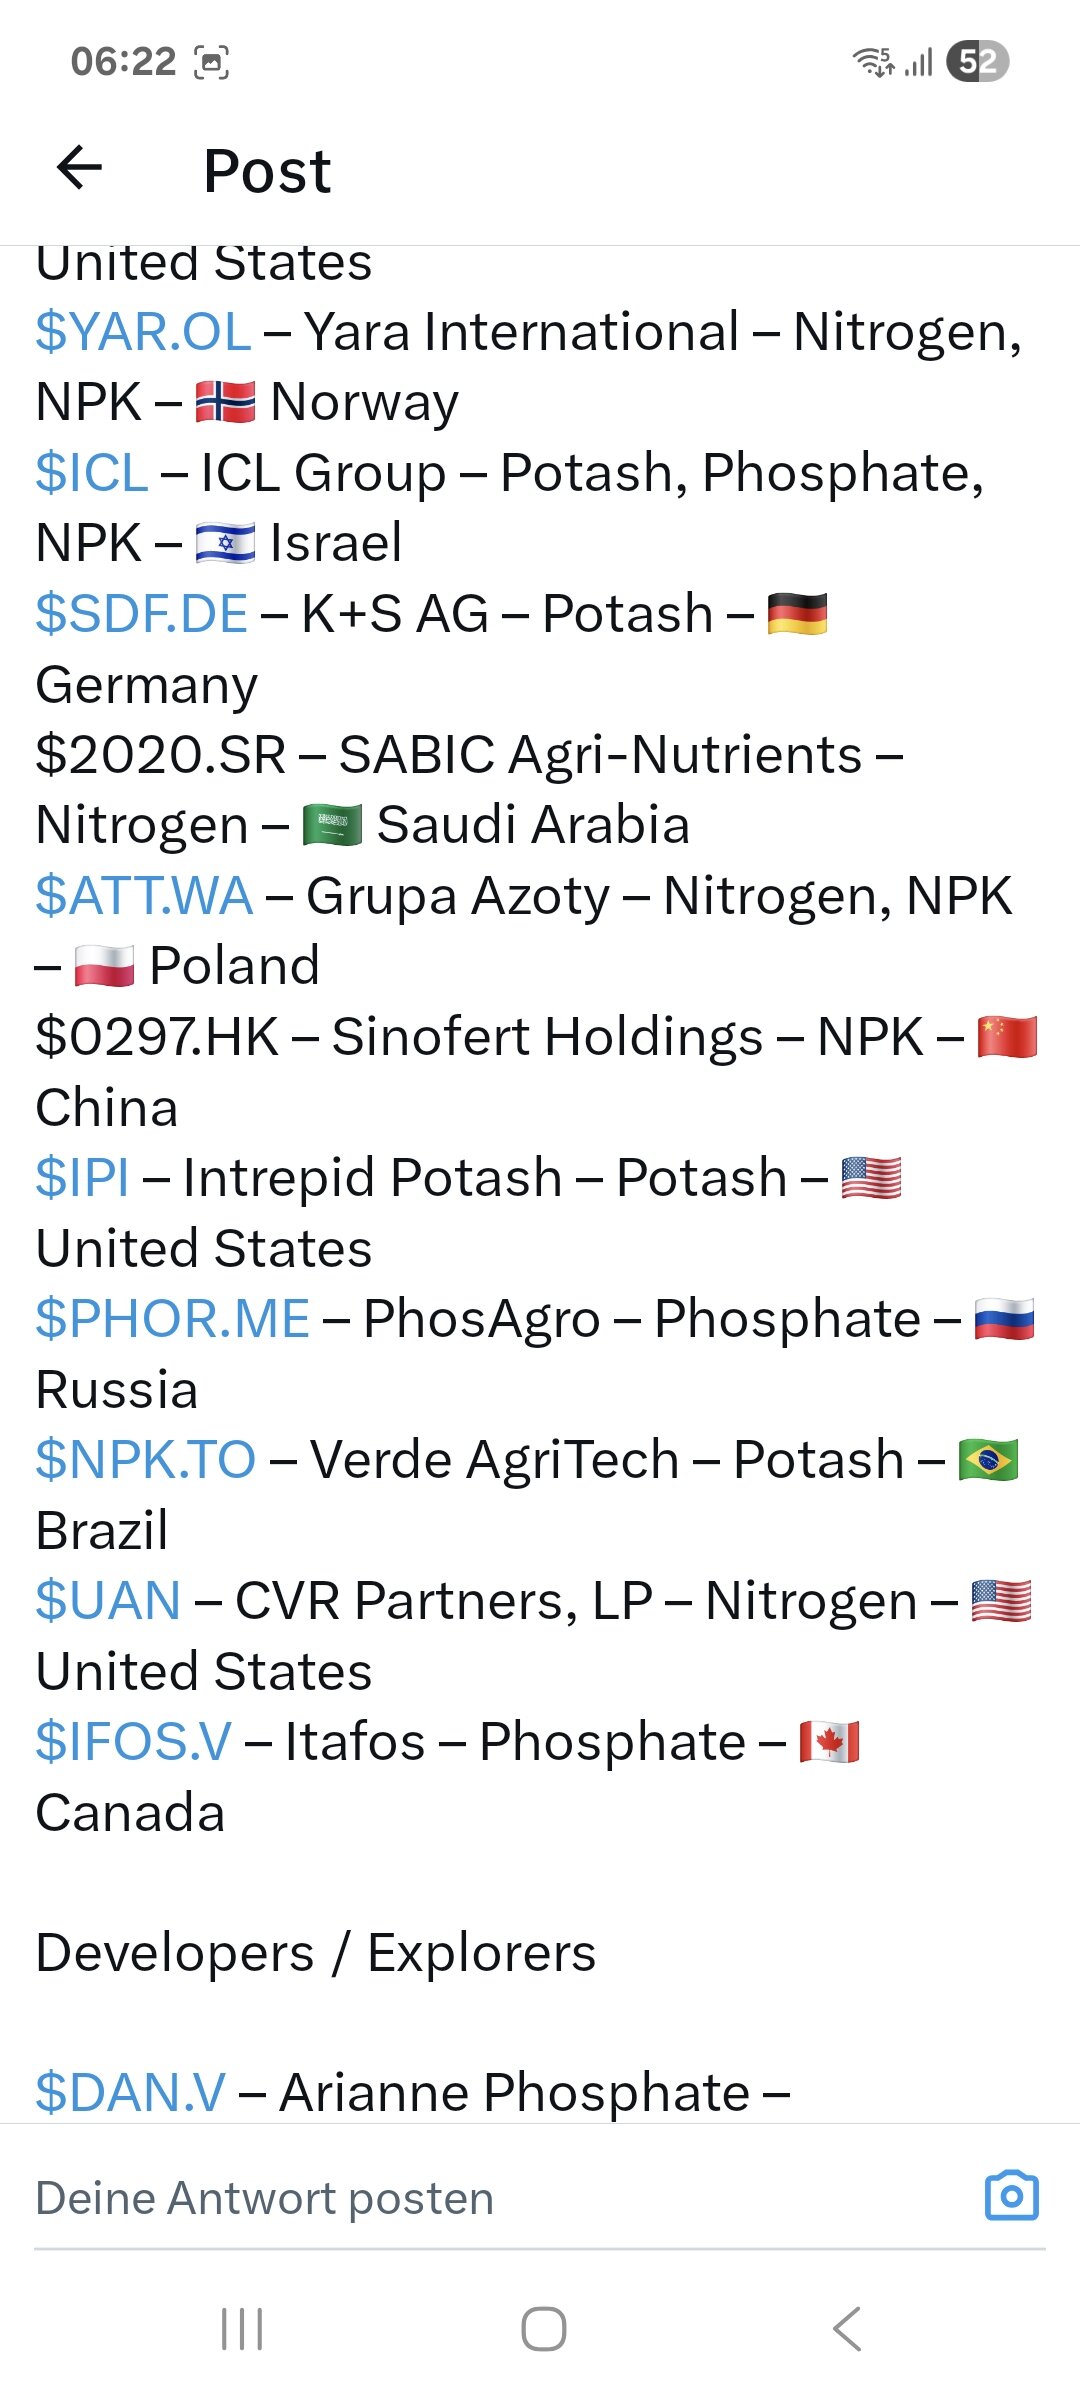This screenshot has width=1080, height=2400.
Task: Open the $PHOR.ME cashtag link
Action: click(x=172, y=1319)
